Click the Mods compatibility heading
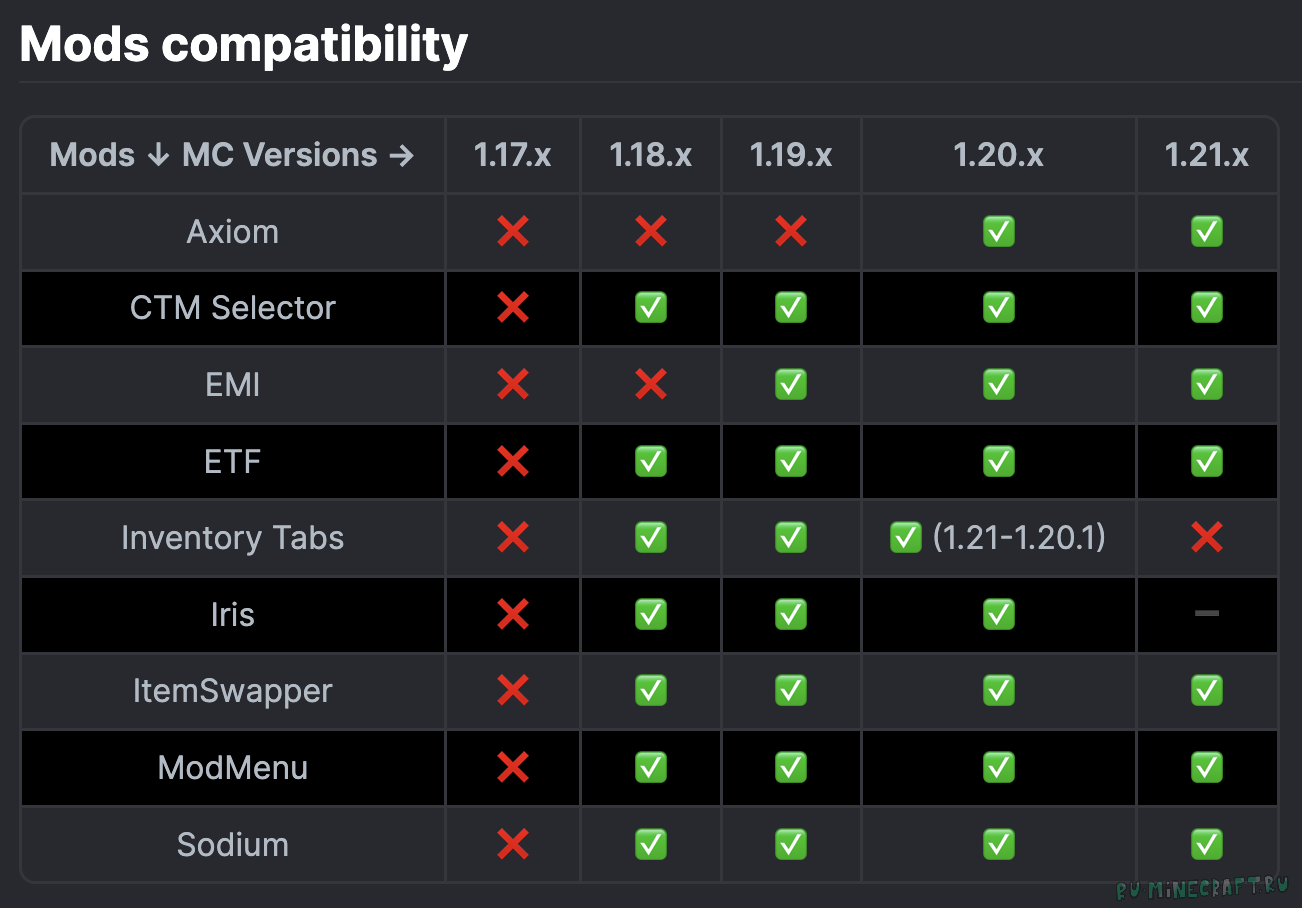Image resolution: width=1302 pixels, height=908 pixels. pyautogui.click(x=244, y=45)
